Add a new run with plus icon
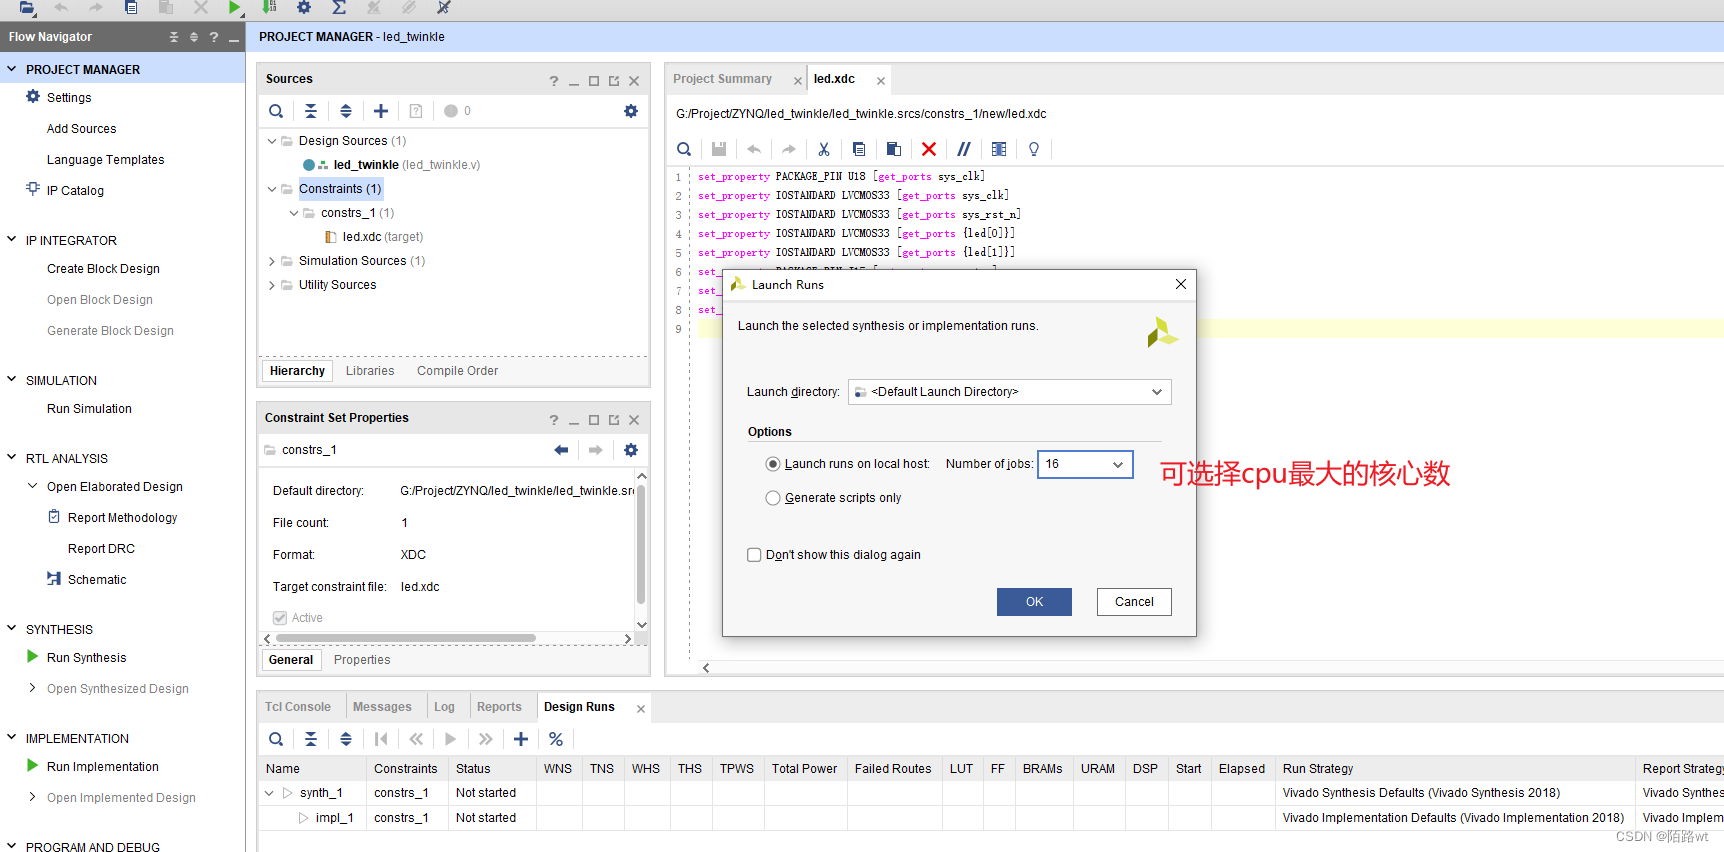The height and width of the screenshot is (852, 1724). pos(521,739)
